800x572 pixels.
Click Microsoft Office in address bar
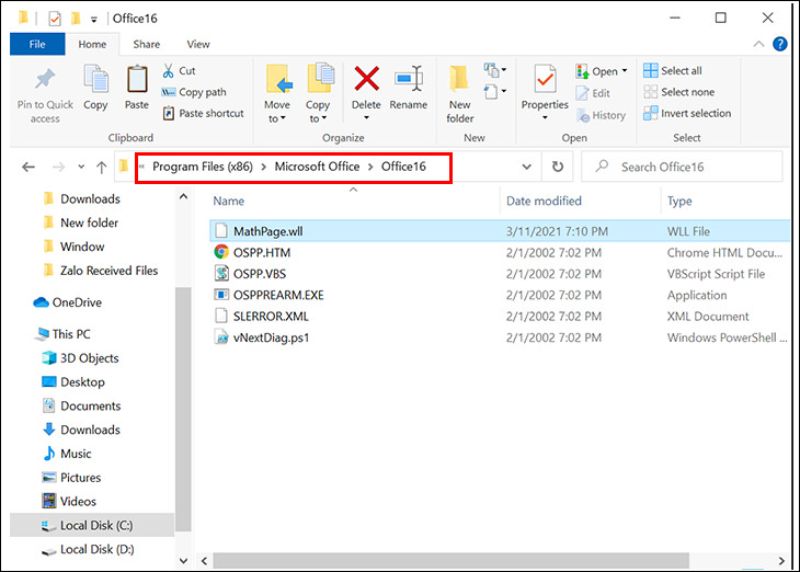pos(317,166)
